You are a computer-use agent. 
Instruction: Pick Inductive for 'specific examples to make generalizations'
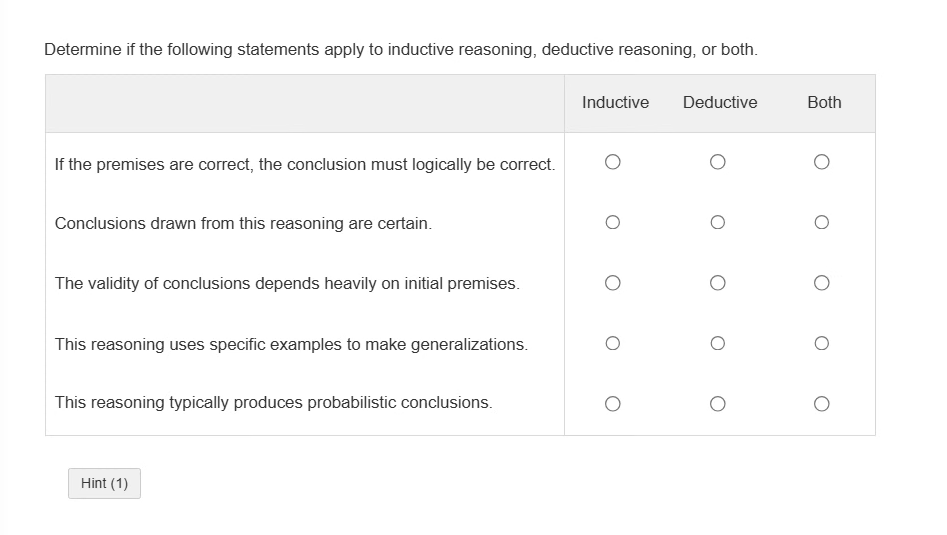click(614, 343)
